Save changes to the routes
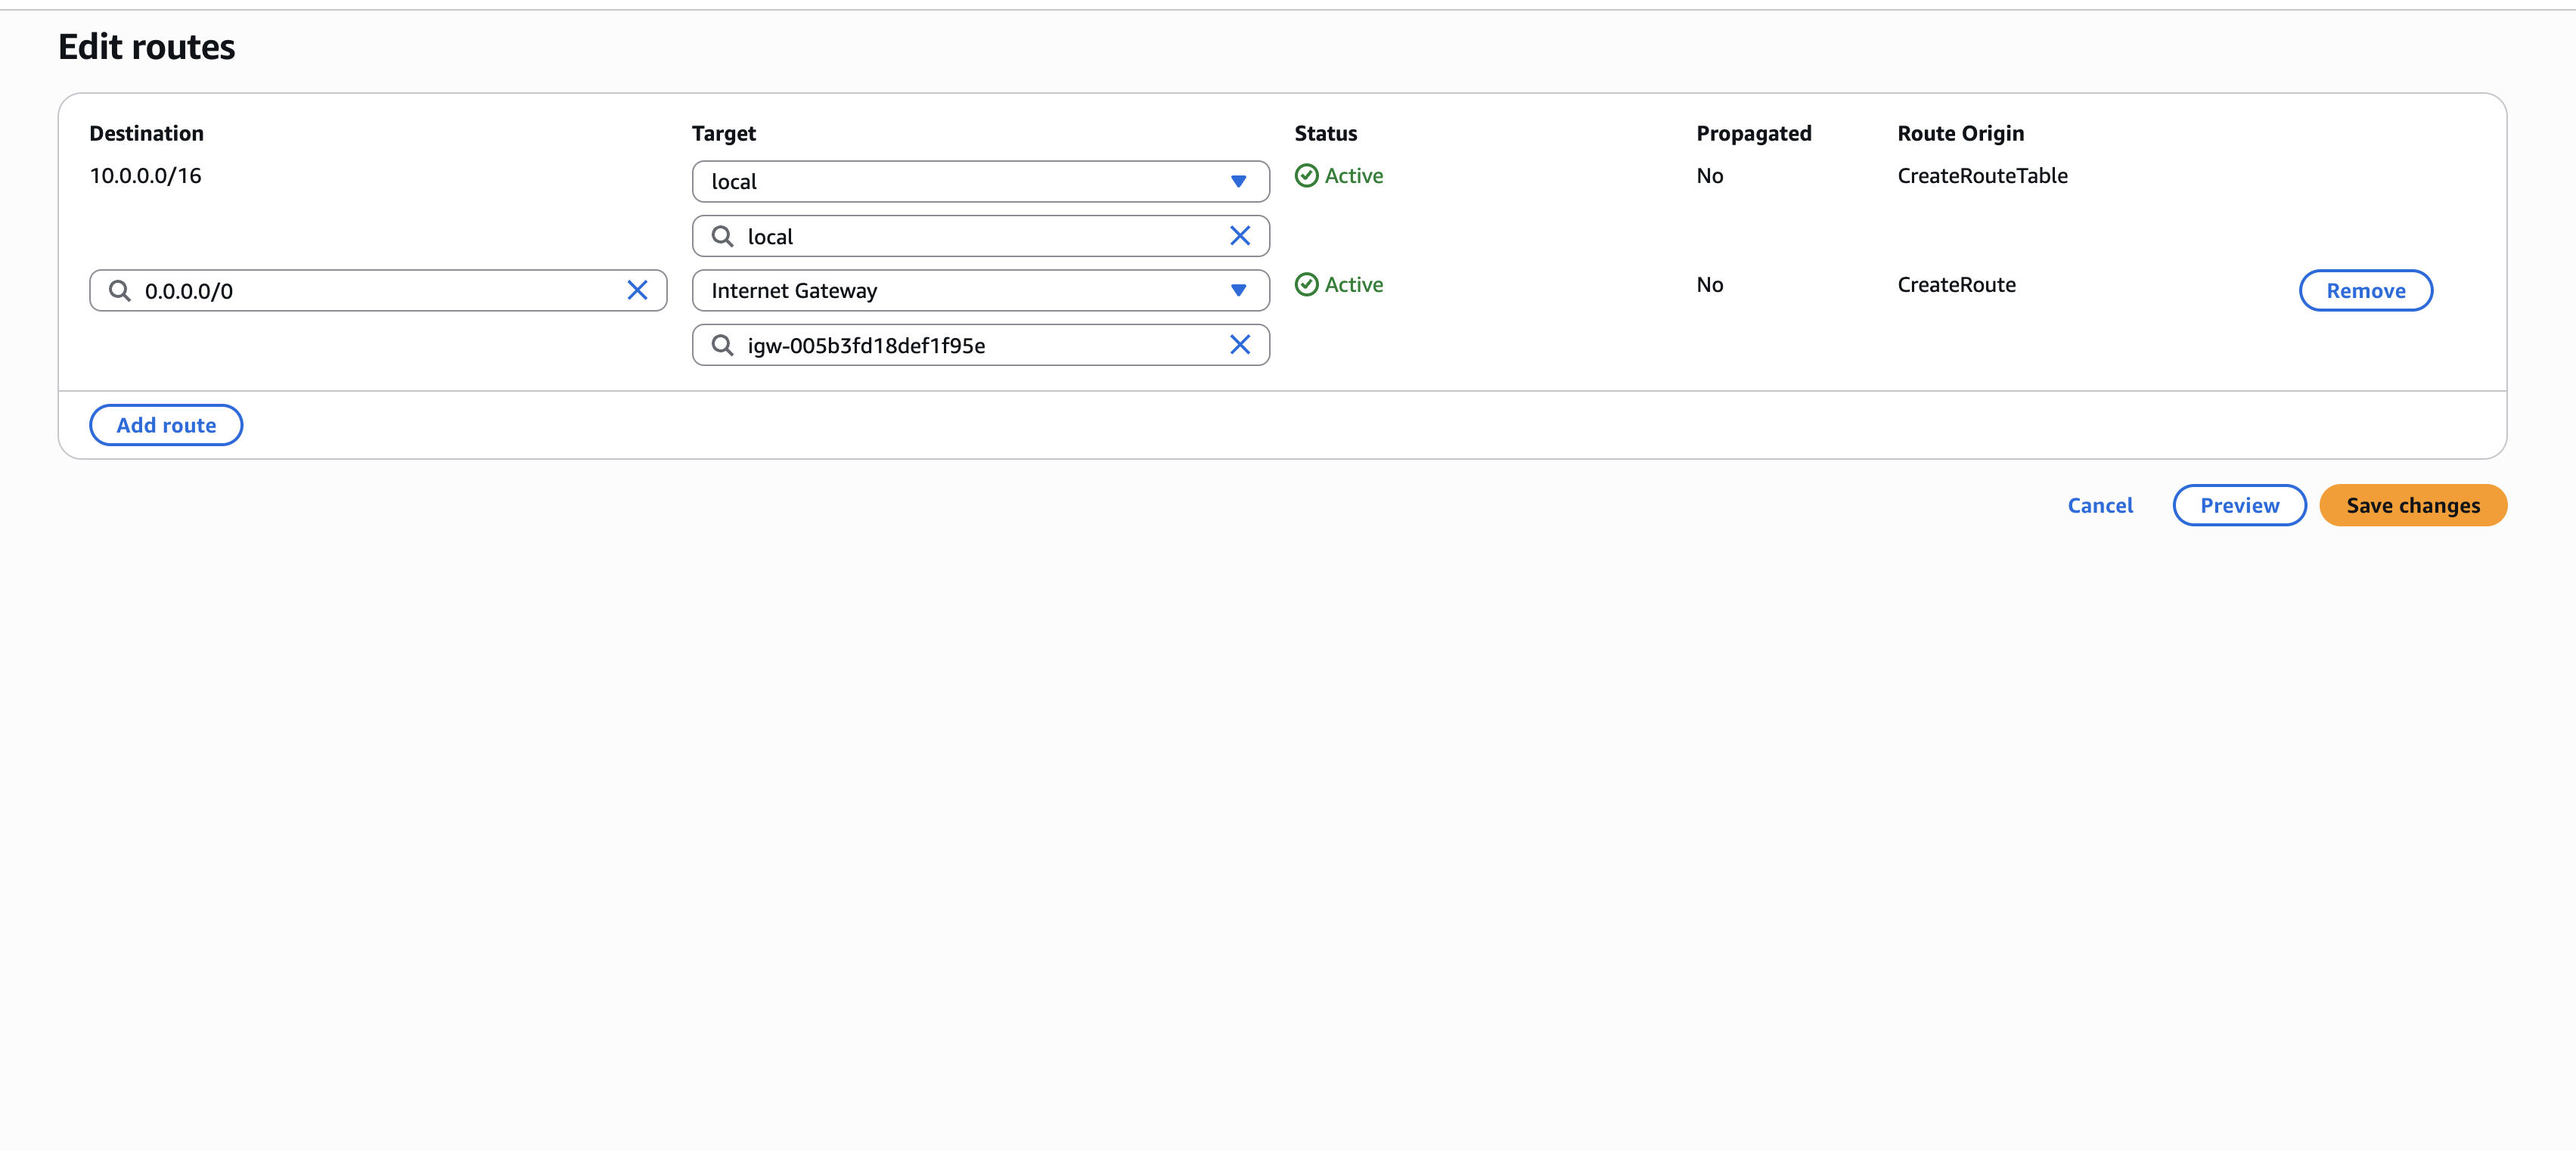Viewport: 2576px width, 1151px height. click(2412, 505)
